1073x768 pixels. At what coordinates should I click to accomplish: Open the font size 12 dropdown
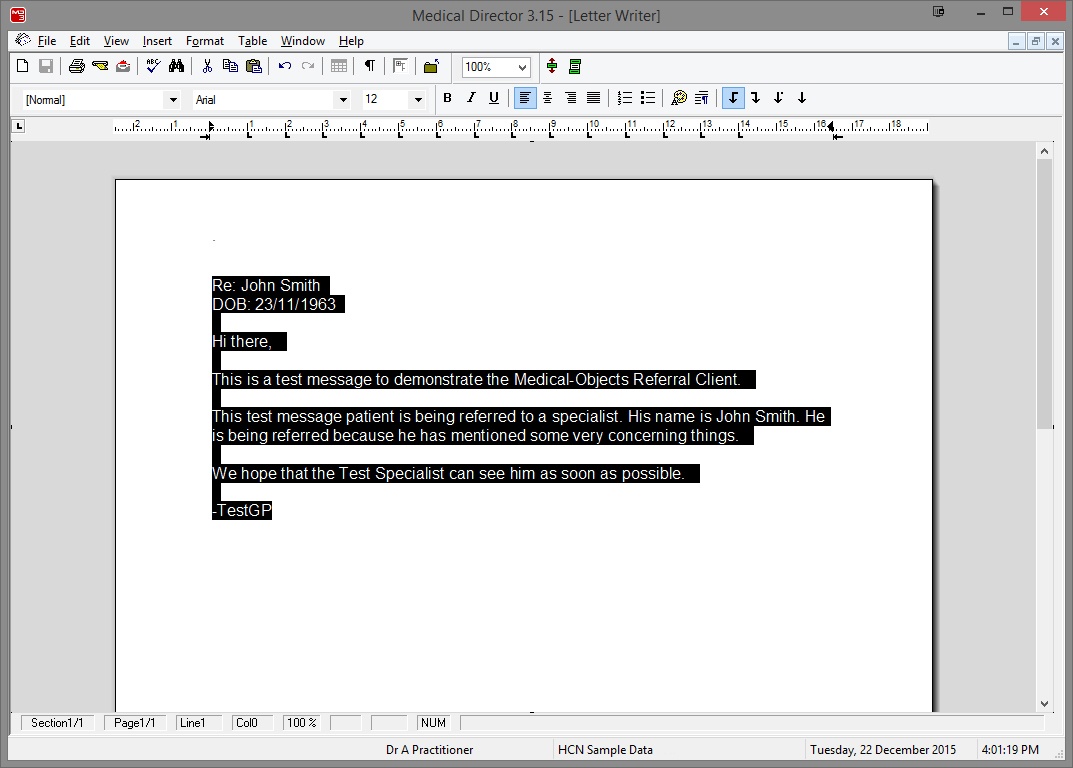coord(418,100)
